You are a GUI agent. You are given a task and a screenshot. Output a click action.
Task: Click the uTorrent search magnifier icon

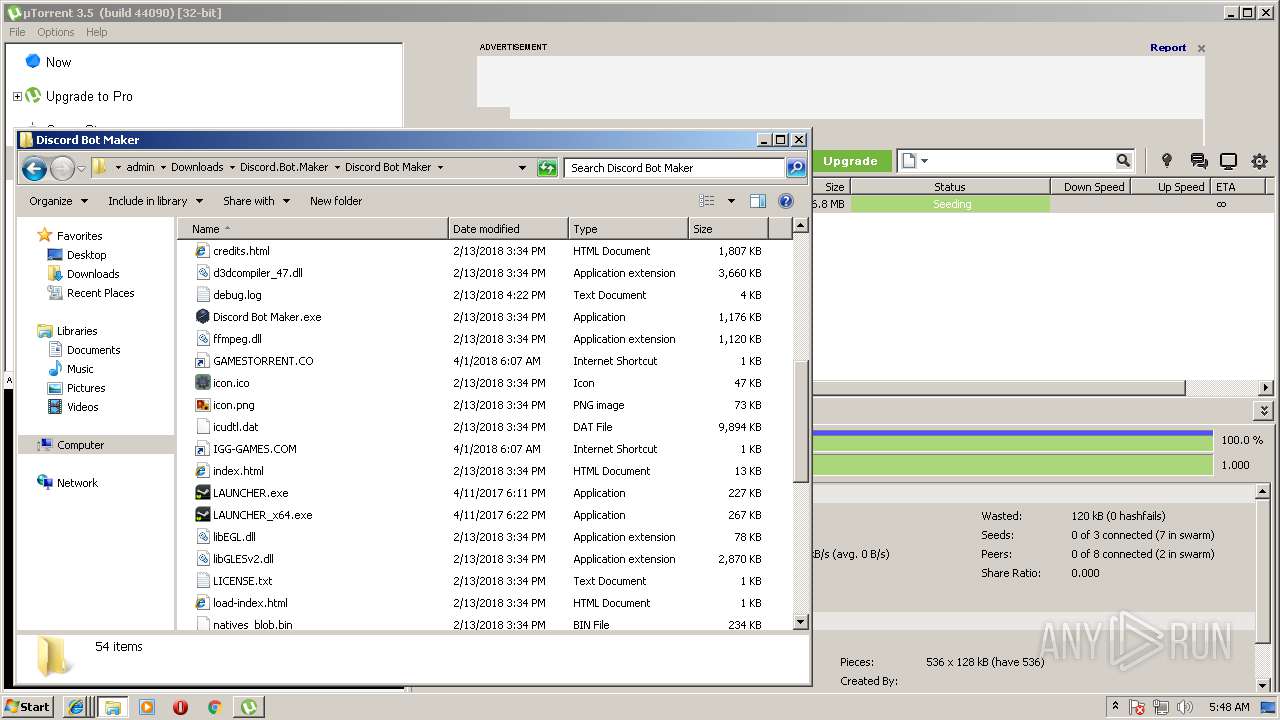(1123, 161)
